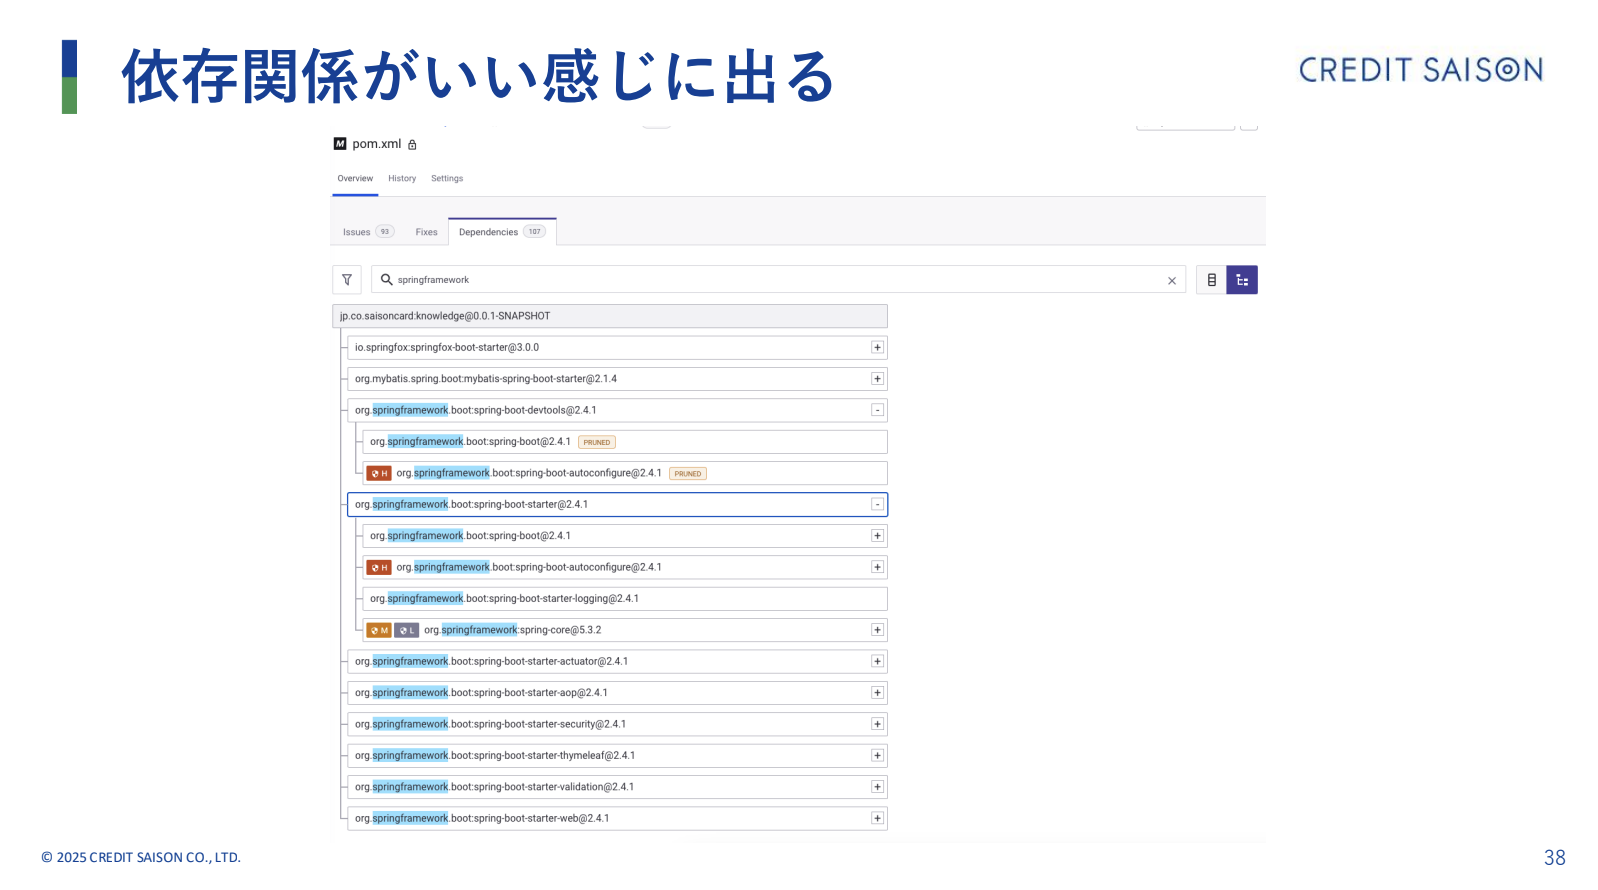1598x890 pixels.
Task: Select spring-boot-starter-logging@2.4.1 row
Action: tap(625, 599)
